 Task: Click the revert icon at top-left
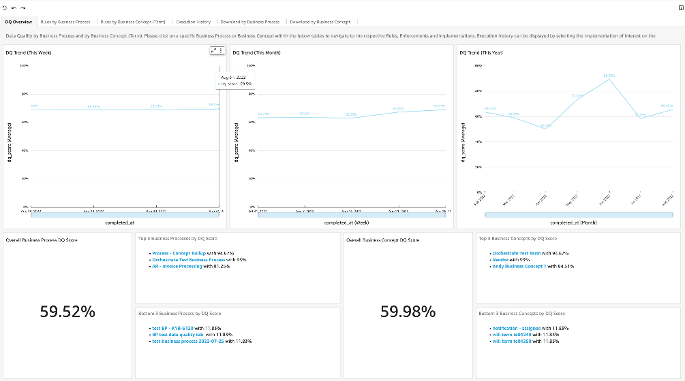pos(5,8)
